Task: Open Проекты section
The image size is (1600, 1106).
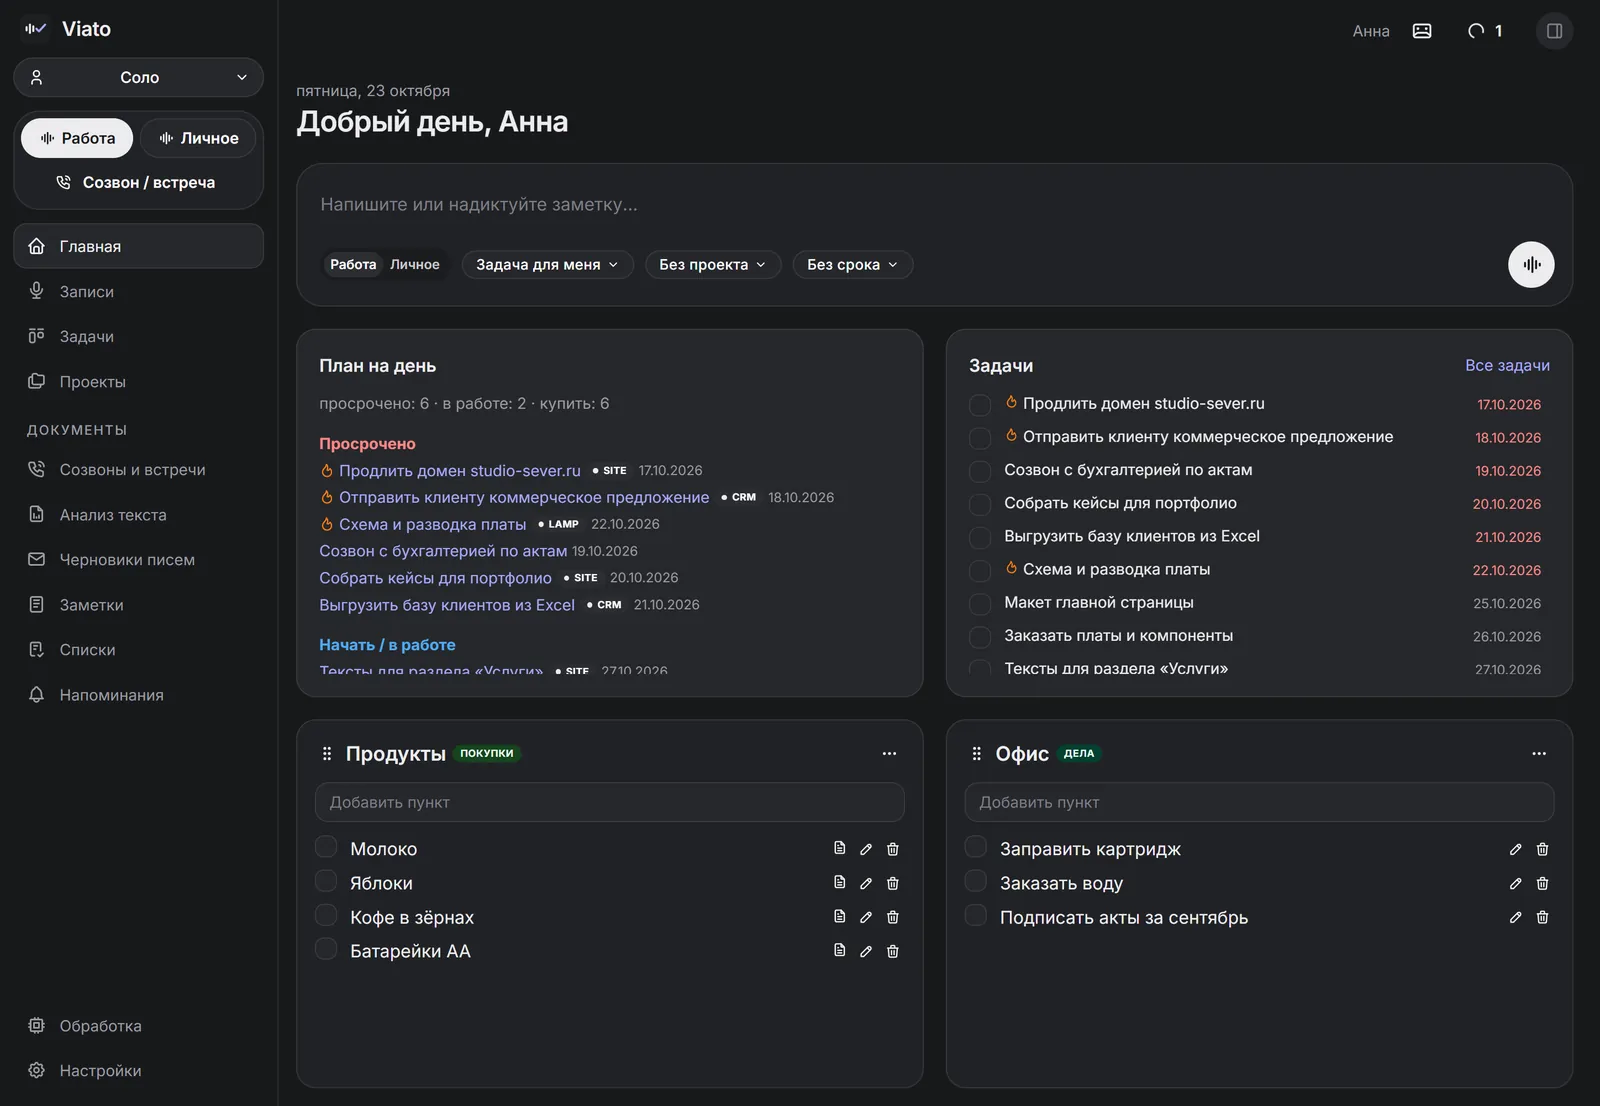Action: tap(139, 381)
